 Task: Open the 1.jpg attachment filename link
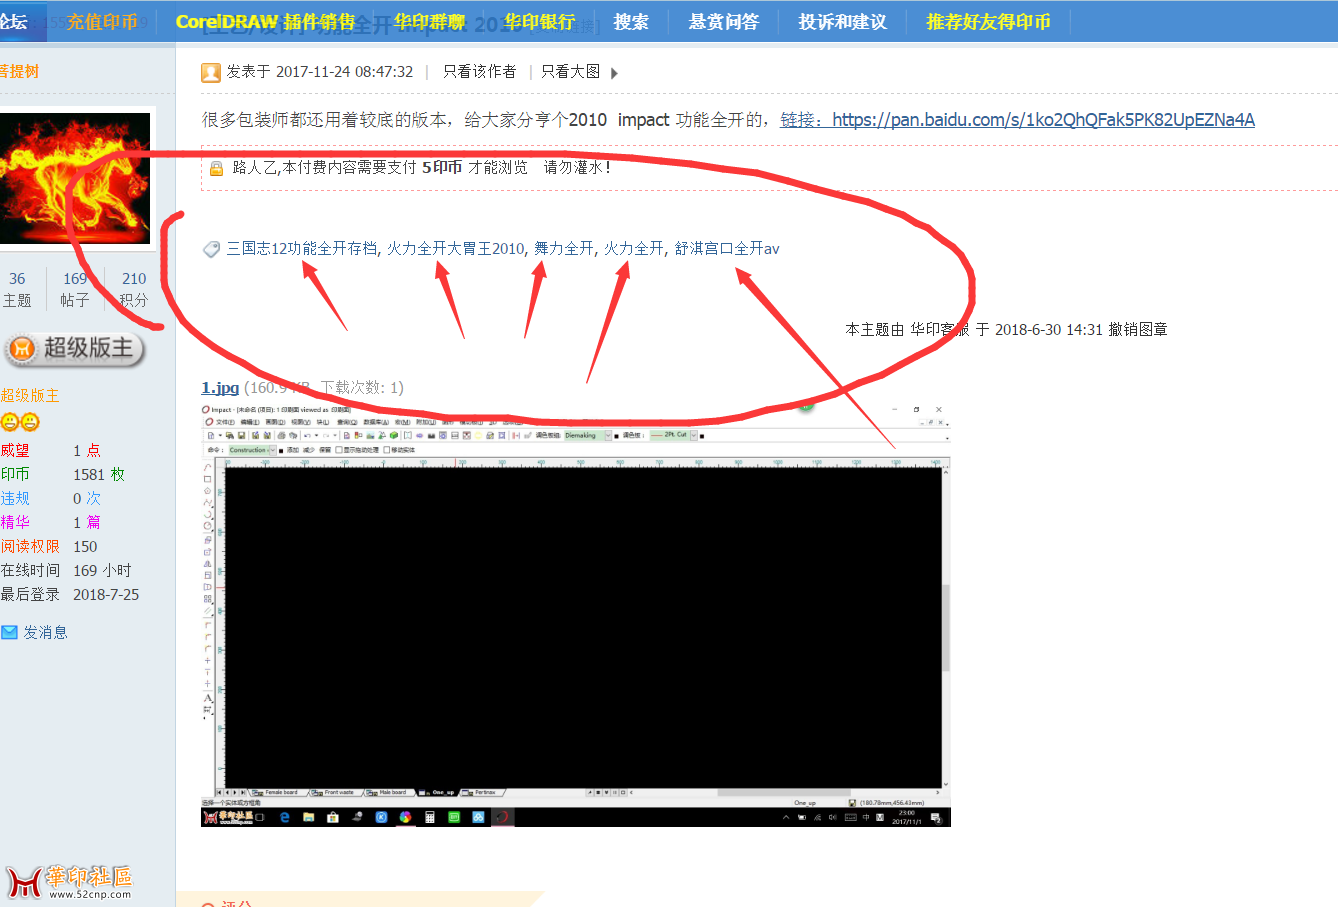click(x=220, y=388)
